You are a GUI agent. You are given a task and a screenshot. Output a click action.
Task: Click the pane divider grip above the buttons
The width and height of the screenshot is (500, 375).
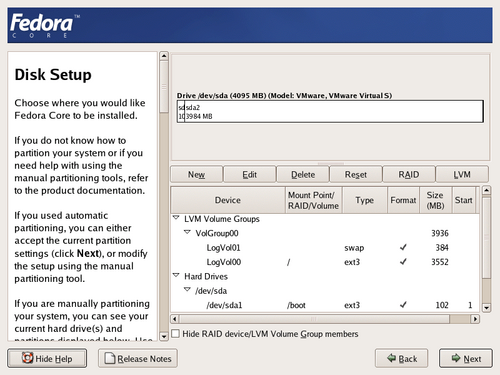tap(330, 163)
